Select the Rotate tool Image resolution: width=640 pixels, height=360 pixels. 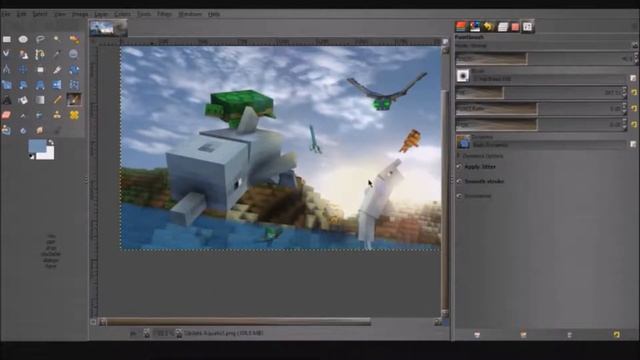pyautogui.click(x=74, y=69)
